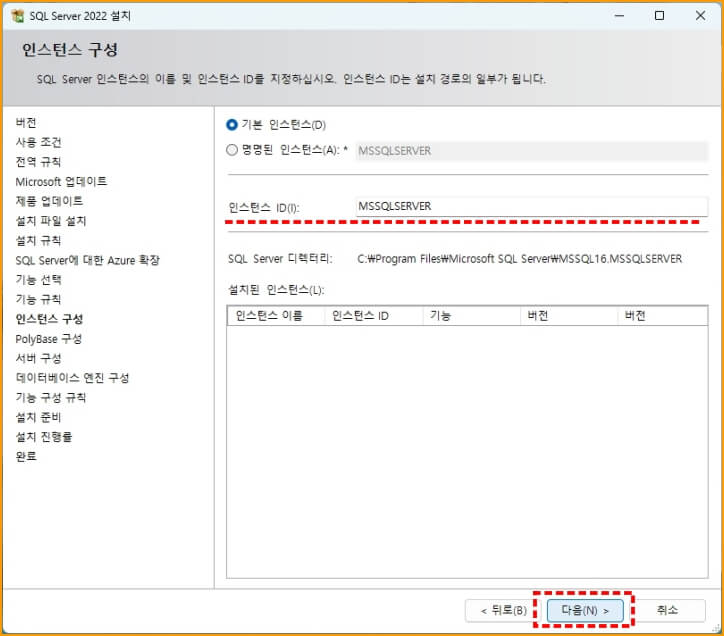
Task: Click the 전역 규칙 step in the sidebar
Action: click(x=38, y=162)
